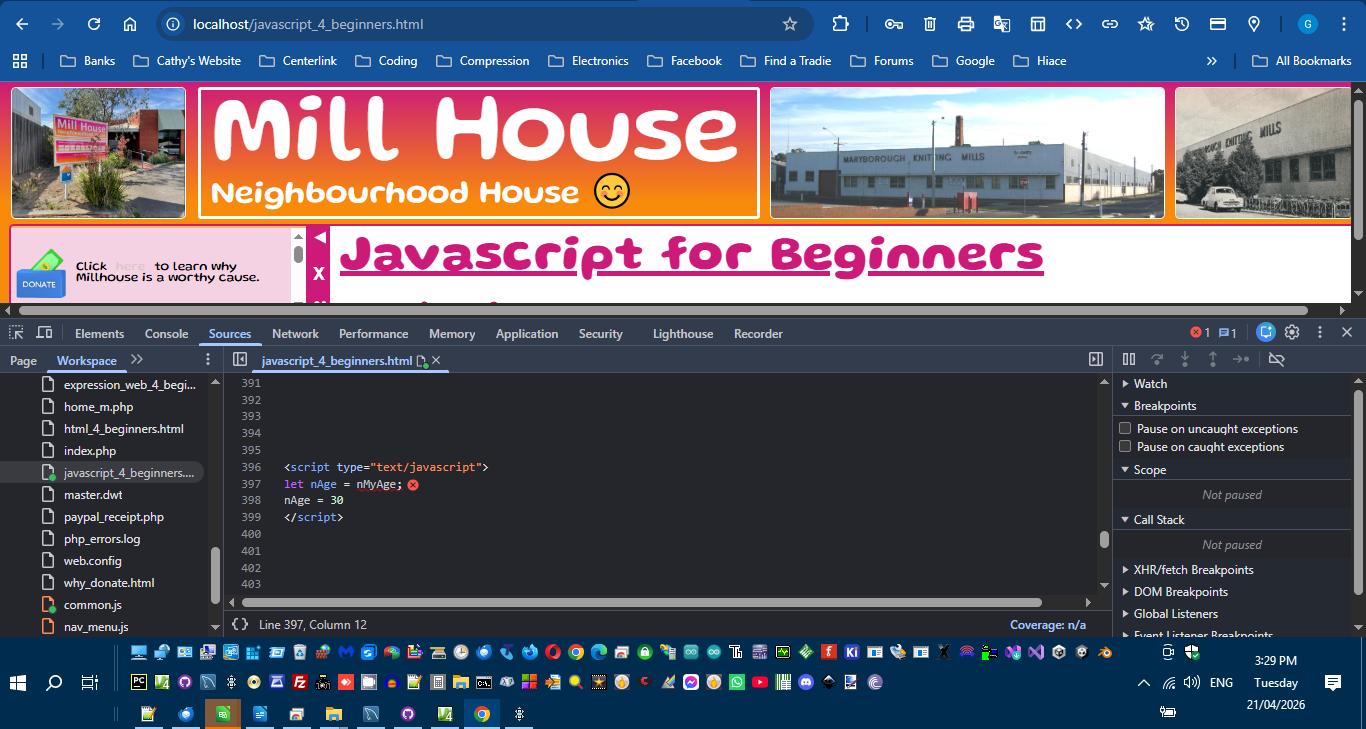This screenshot has height=729, width=1366.
Task: Open the Application tab
Action: tap(527, 334)
